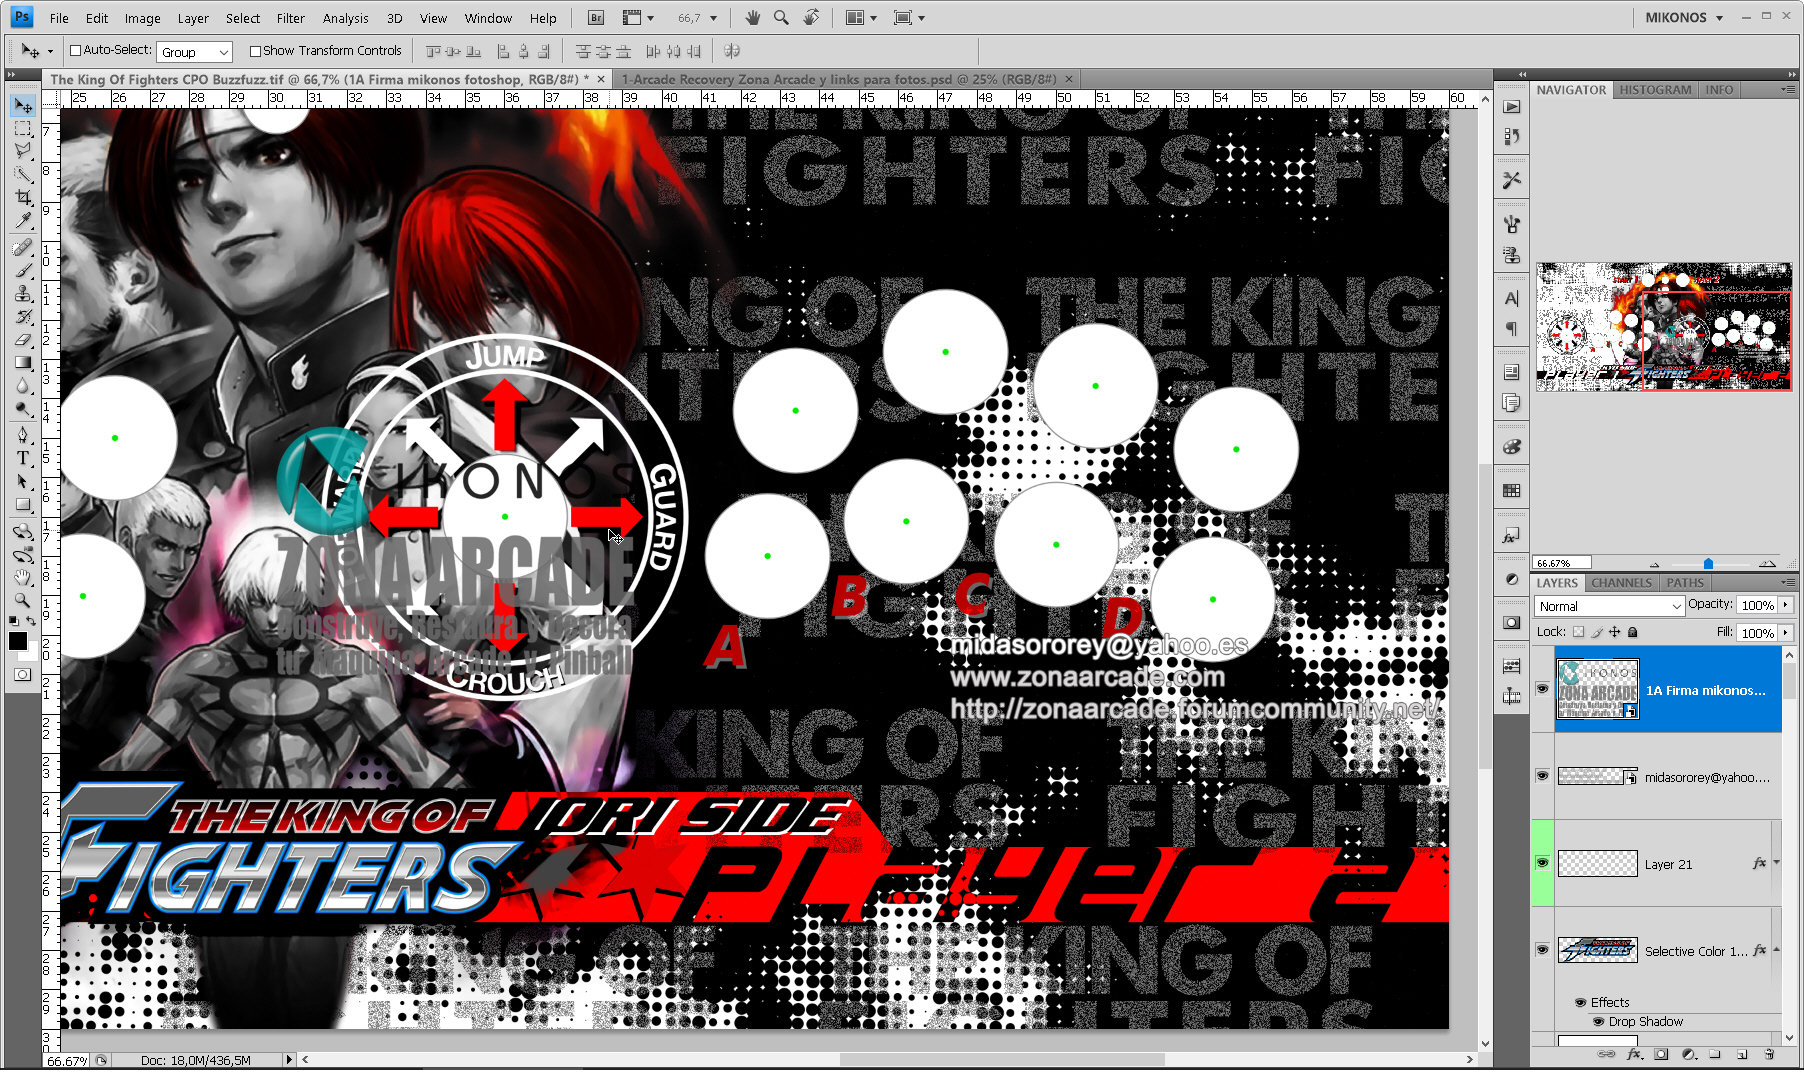Click the Navigator zoom percentage field
The image size is (1804, 1072).
tap(1562, 564)
